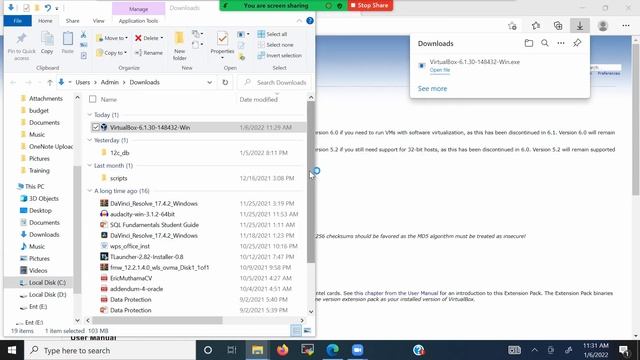The image size is (640, 360).
Task: Click search icon in Edge Downloads panel
Action: pyautogui.click(x=544, y=43)
